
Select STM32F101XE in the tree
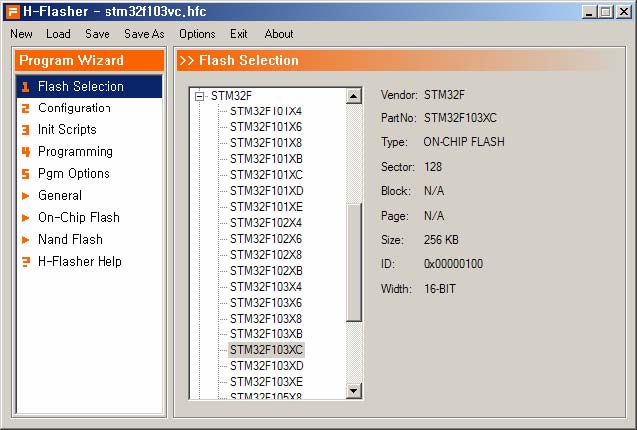(x=266, y=207)
